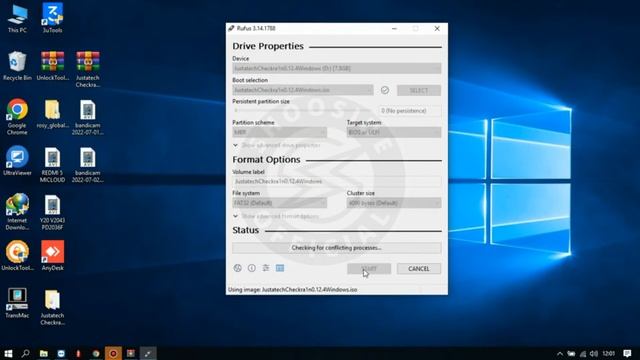Click the START button

tap(369, 269)
